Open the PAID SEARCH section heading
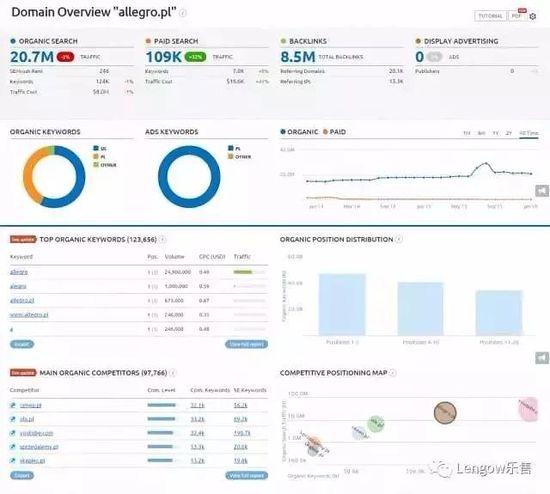The height and width of the screenshot is (494, 550). pyautogui.click(x=176, y=41)
